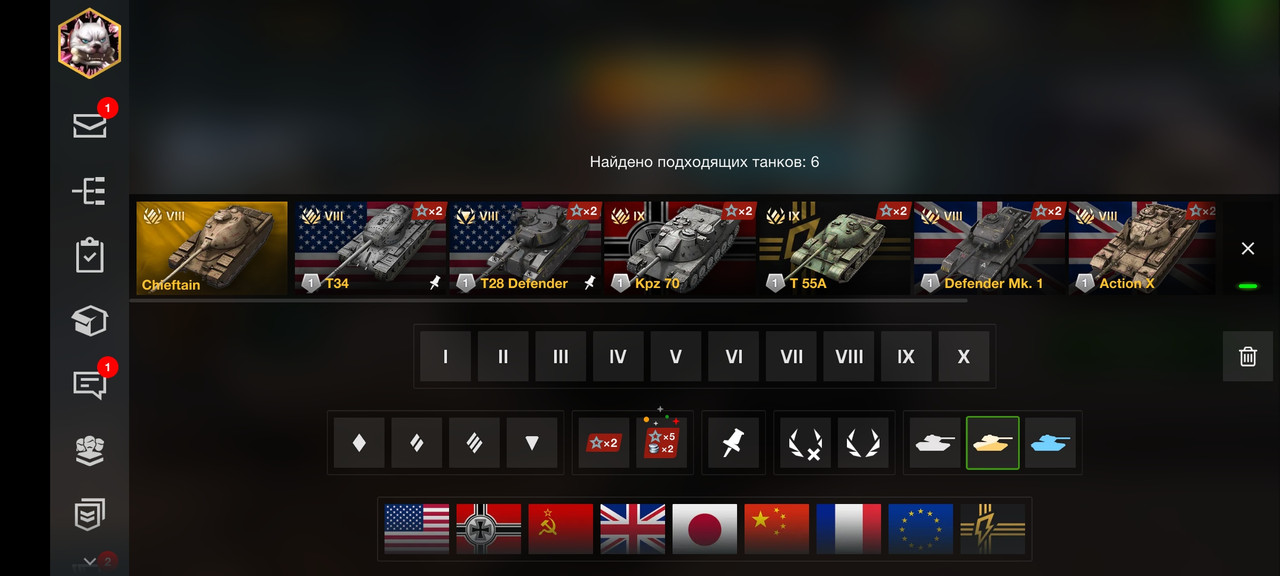Clear filters with the trash can icon
Screen dimensions: 1280x576
1248,356
